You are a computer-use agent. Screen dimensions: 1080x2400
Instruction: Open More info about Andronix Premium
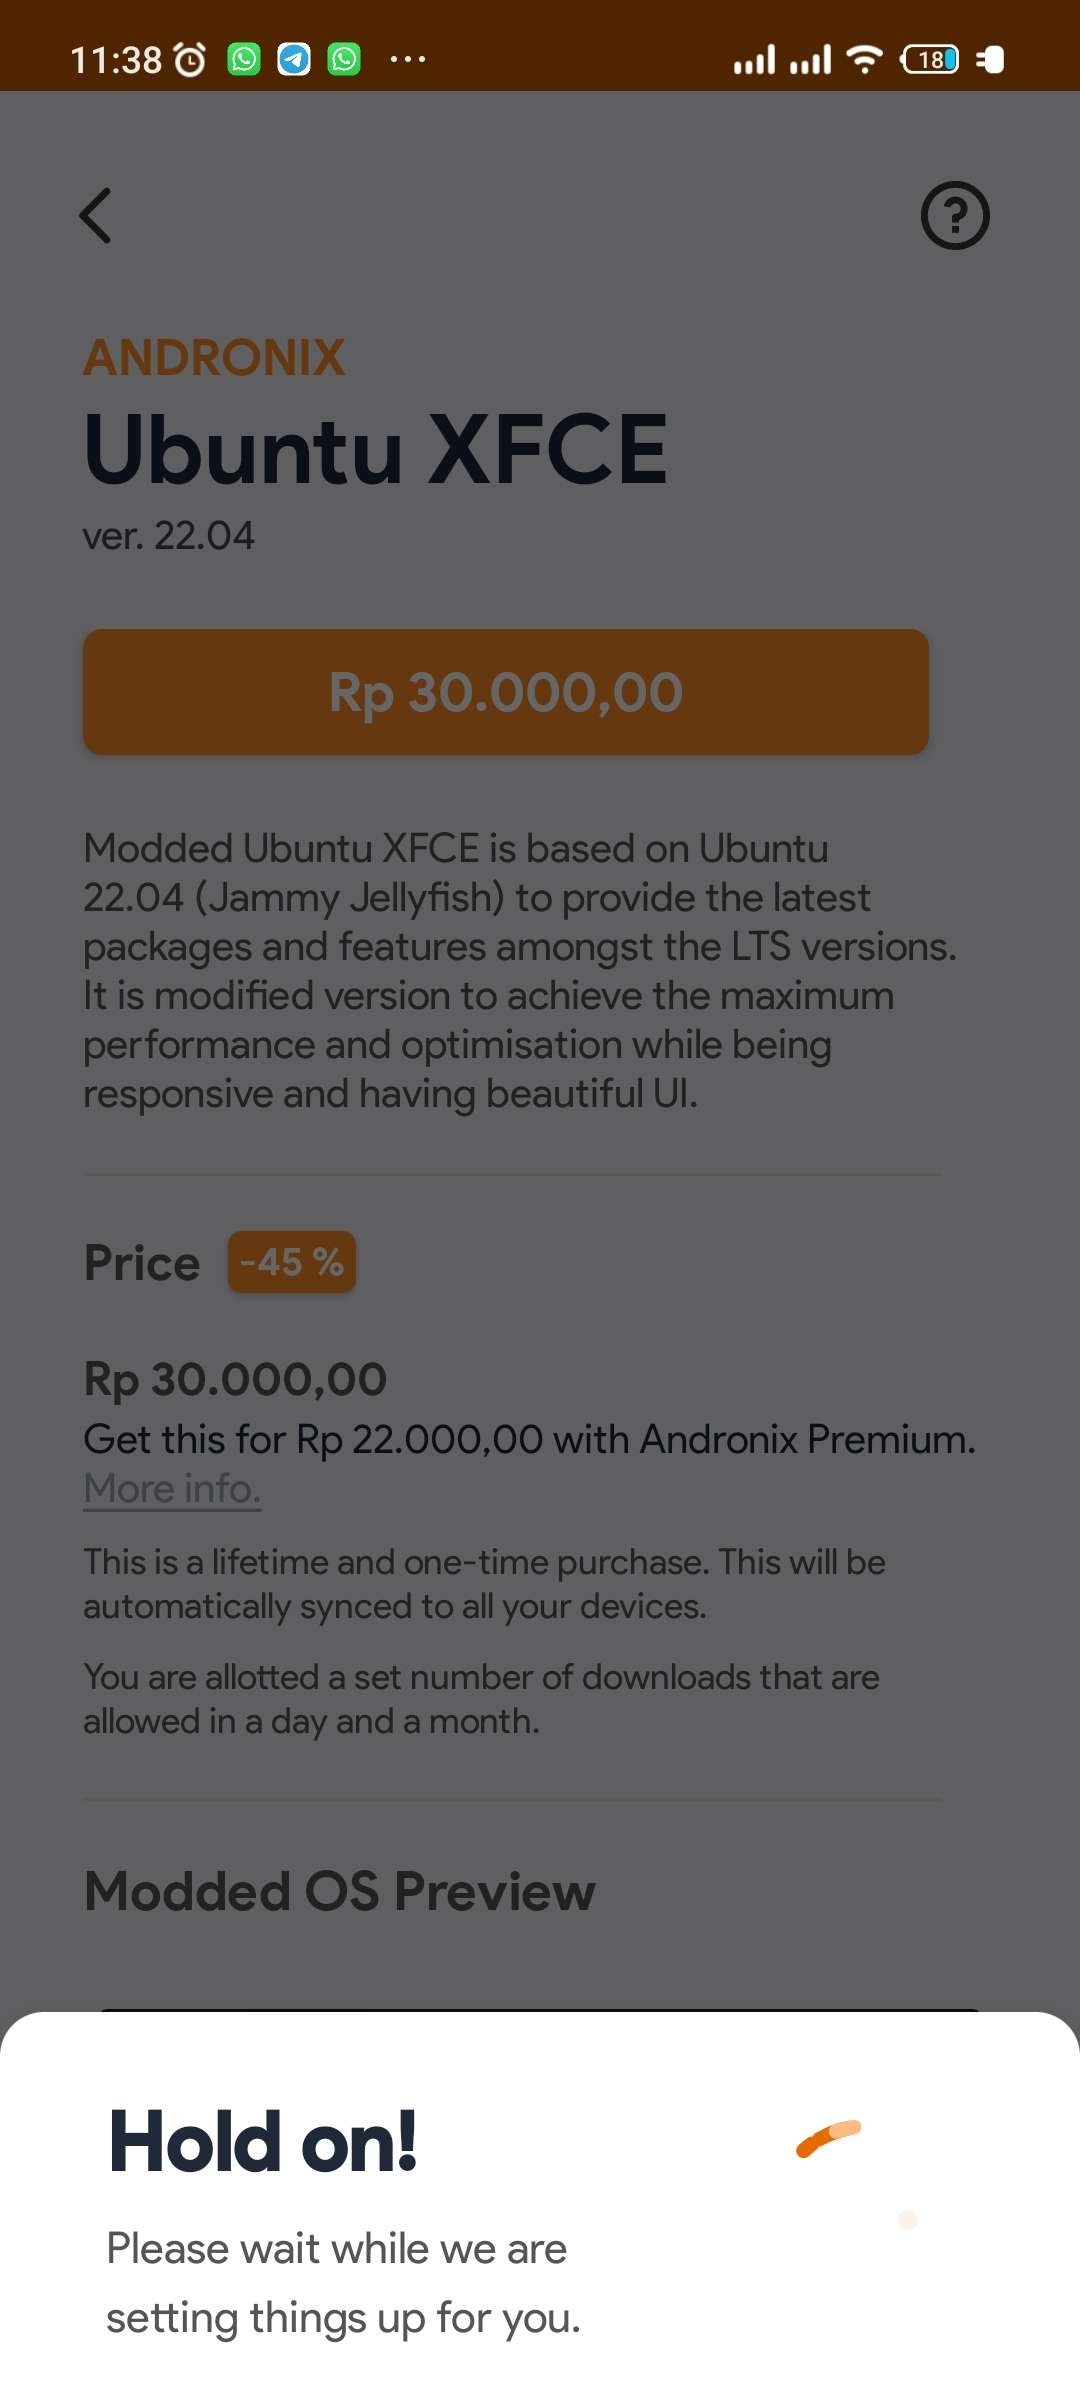171,1488
